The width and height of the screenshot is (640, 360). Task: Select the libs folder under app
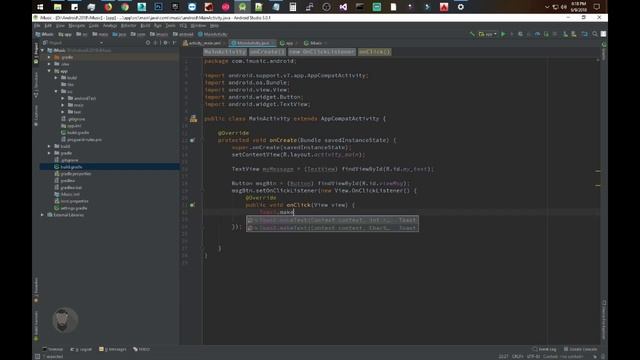click(x=68, y=84)
